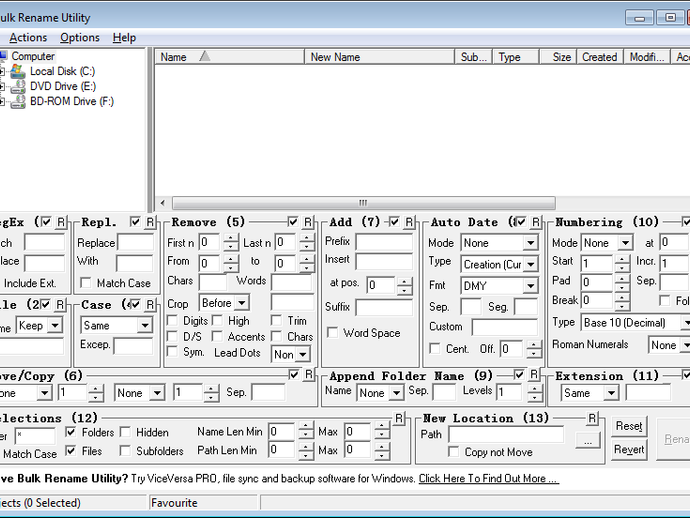
Task: Click the Replace input field
Action: (x=135, y=242)
